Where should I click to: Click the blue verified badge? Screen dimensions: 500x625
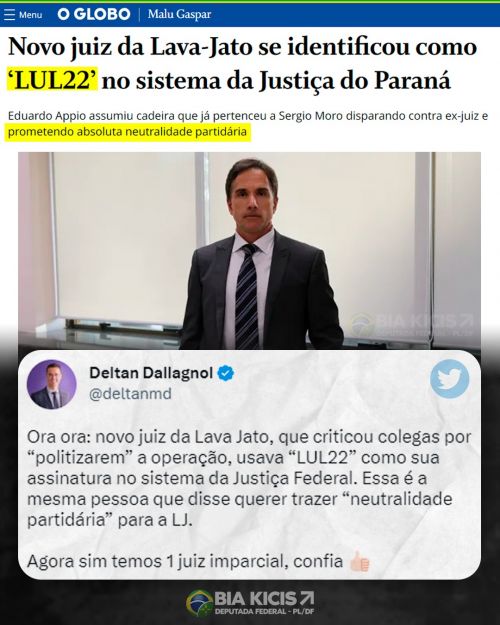point(226,373)
